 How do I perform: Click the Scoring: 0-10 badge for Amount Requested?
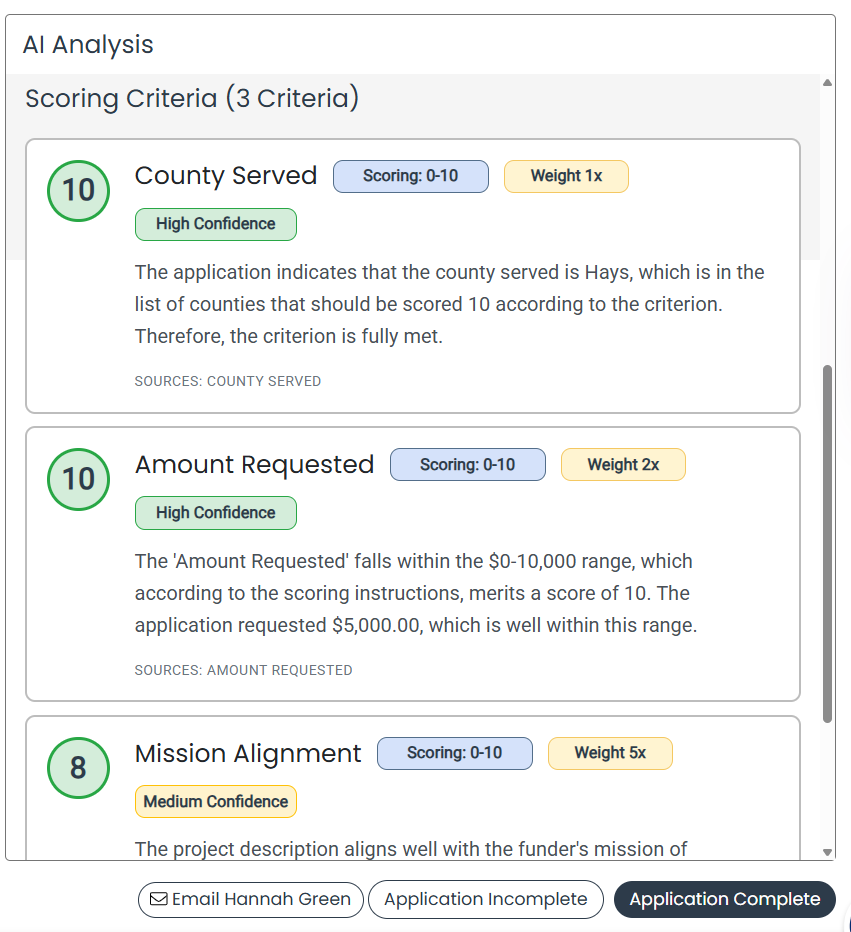(x=468, y=465)
